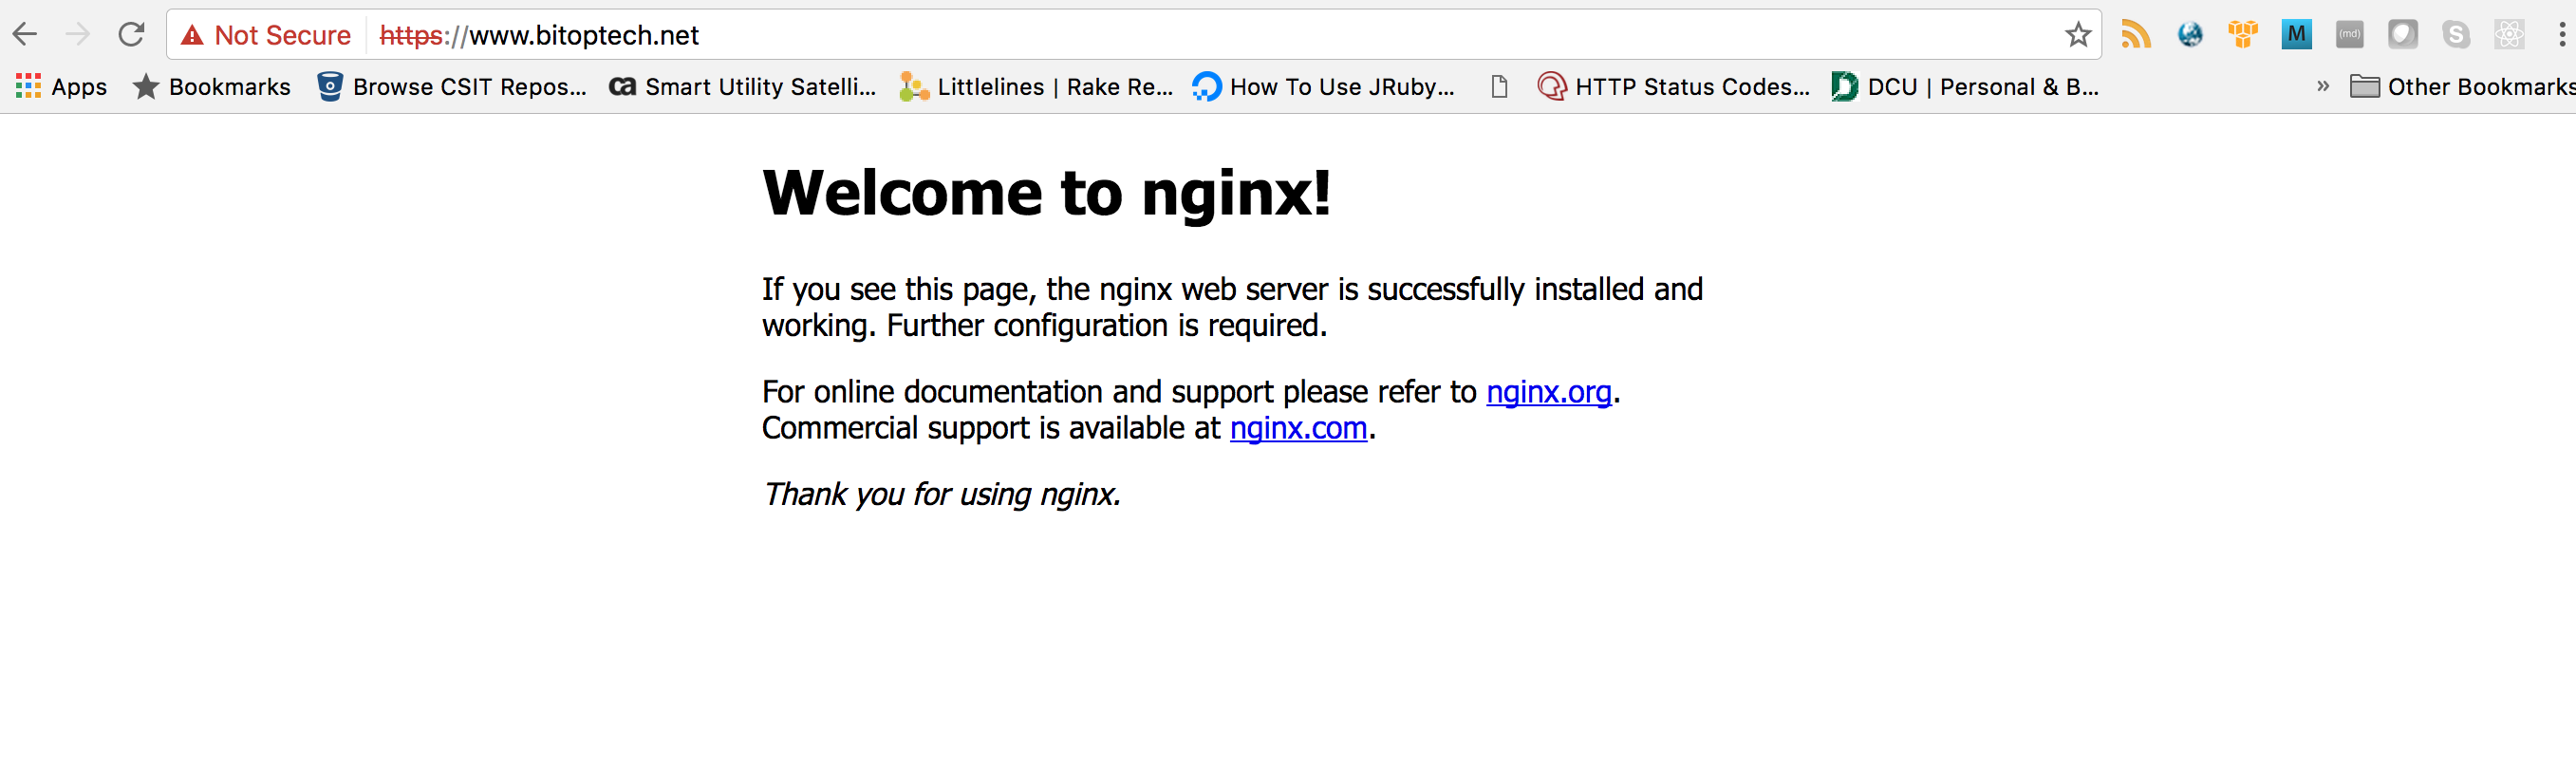Click the browser back arrow
2576x767 pixels.
pos(25,35)
